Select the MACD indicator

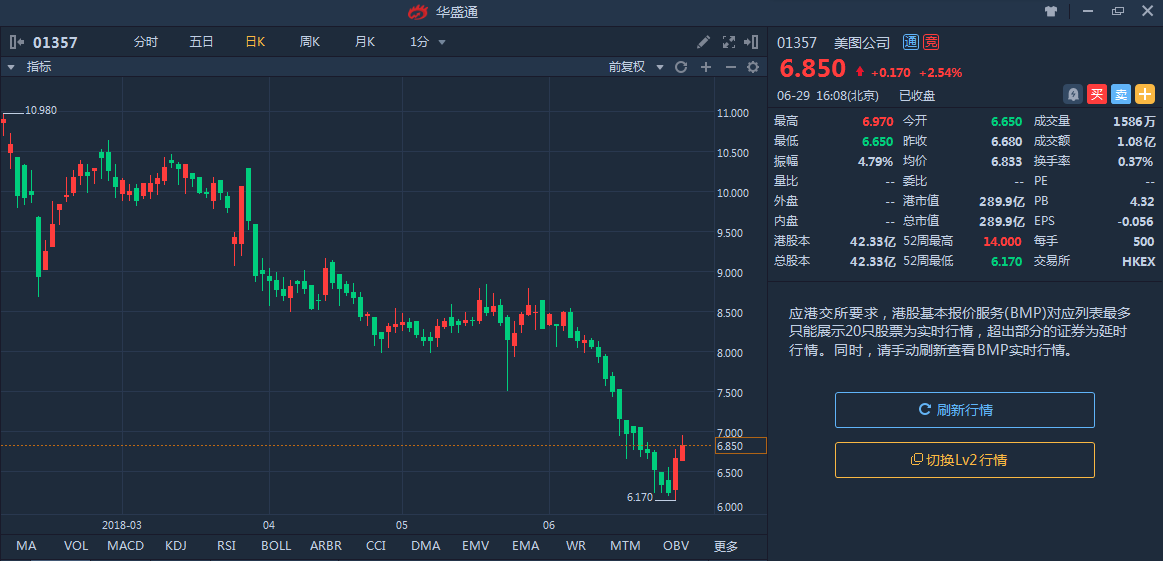pos(125,546)
